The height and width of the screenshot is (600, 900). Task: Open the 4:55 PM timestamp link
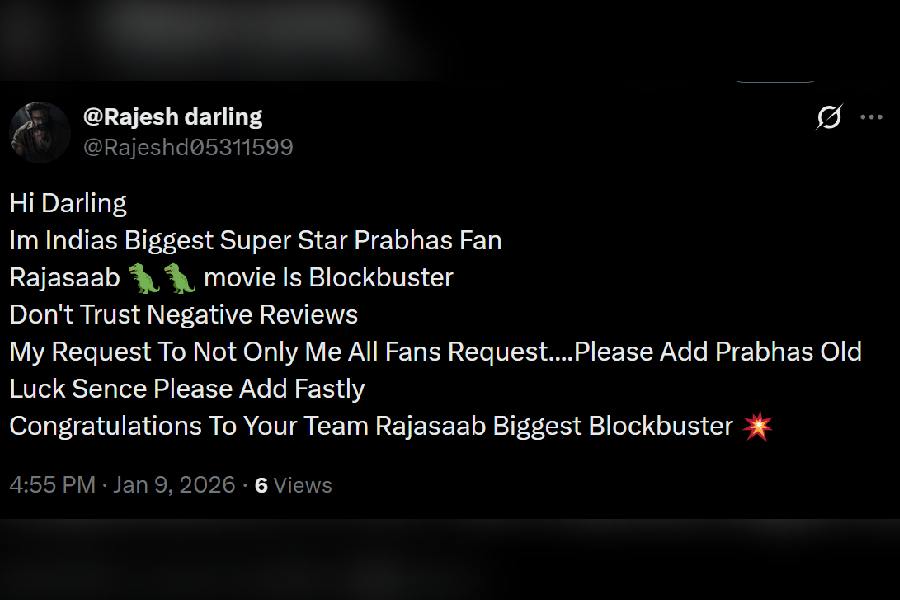click(x=52, y=485)
